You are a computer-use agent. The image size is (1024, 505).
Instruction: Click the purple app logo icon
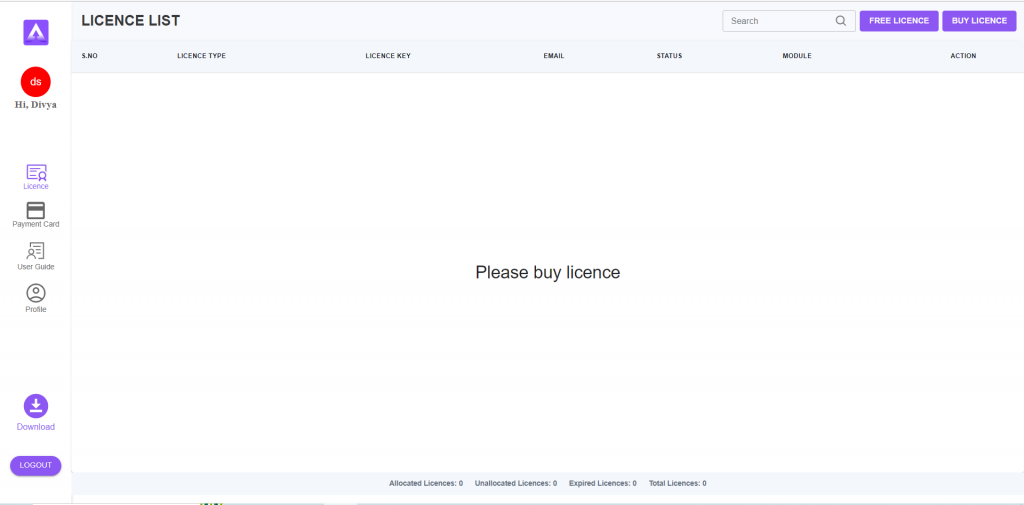point(36,32)
